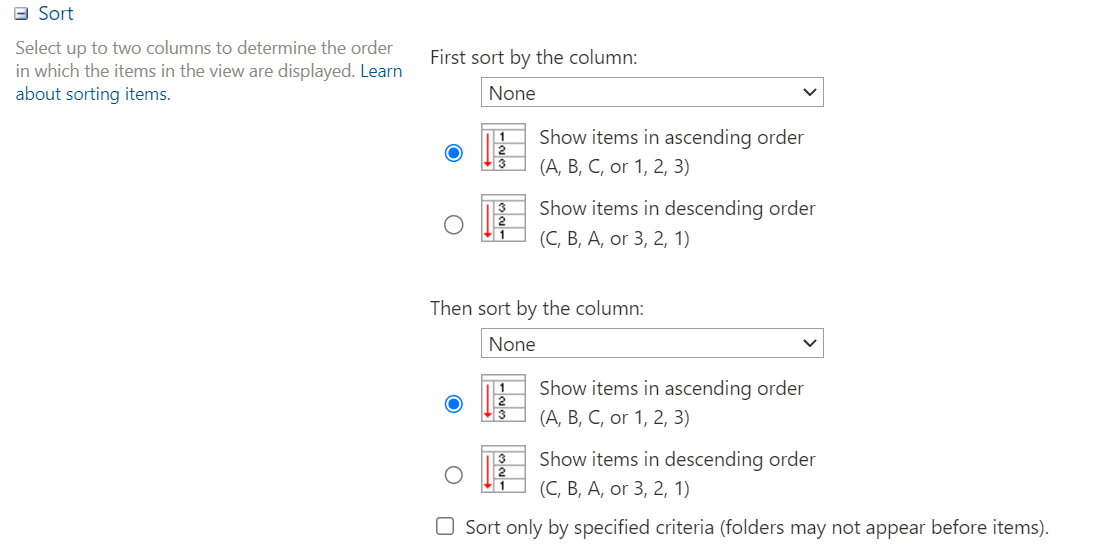The width and height of the screenshot is (1115, 557).
Task: Enable Sort only by specified criteria checkbox
Action: pos(446,527)
